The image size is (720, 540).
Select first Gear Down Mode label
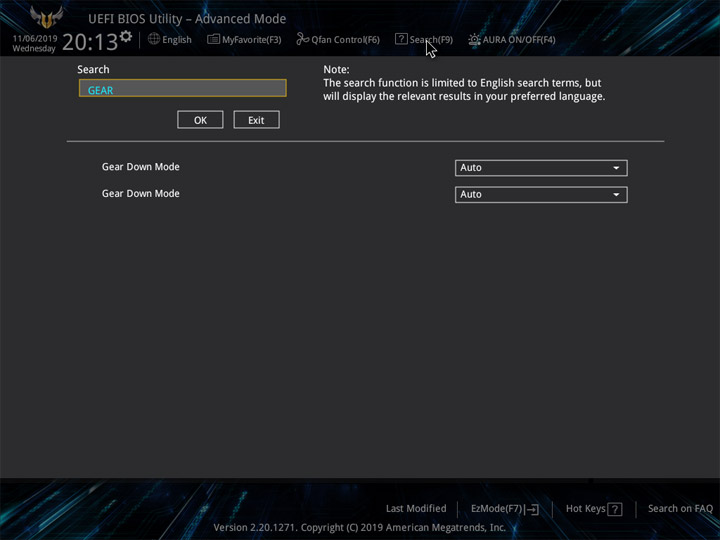[x=141, y=167]
